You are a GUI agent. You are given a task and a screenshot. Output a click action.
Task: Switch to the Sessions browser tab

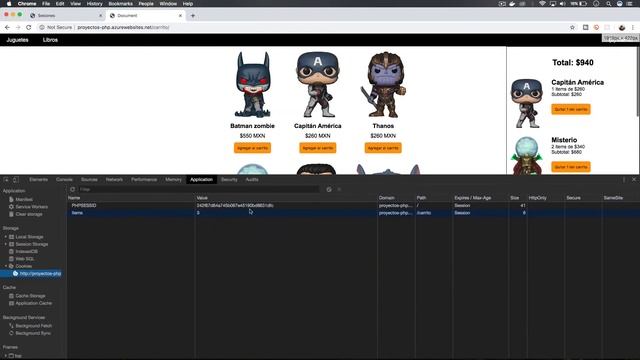[x=65, y=16]
